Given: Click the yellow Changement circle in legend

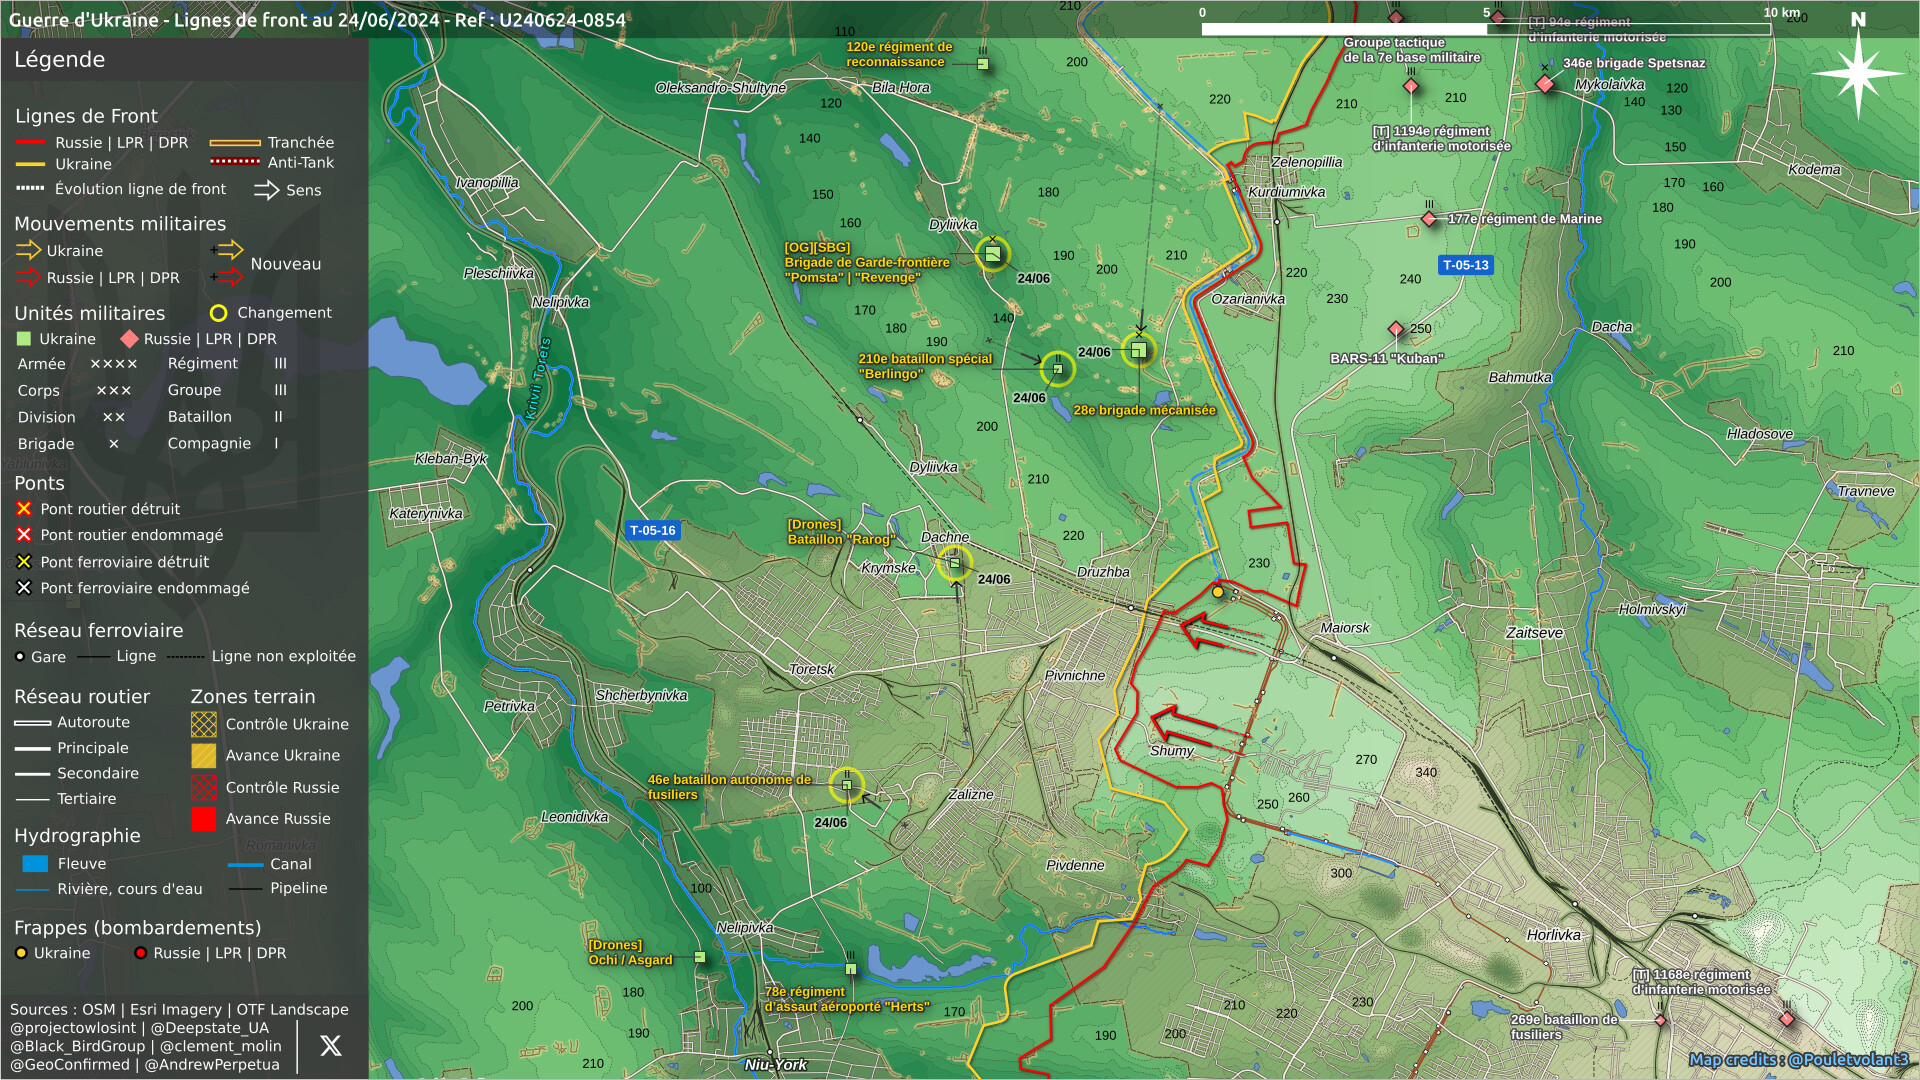Looking at the screenshot, I should point(218,313).
